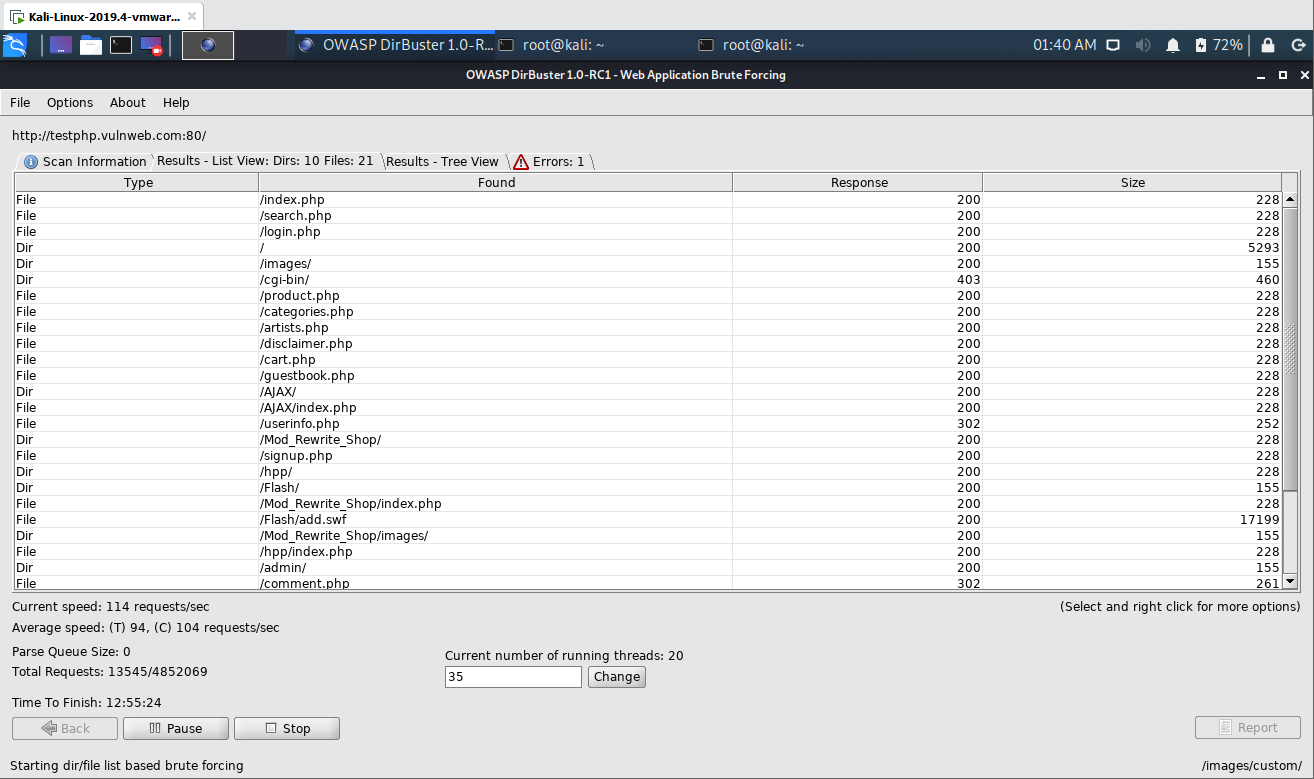Click the battery 72% indicator
Image resolution: width=1314 pixels, height=779 pixels.
pos(1218,45)
